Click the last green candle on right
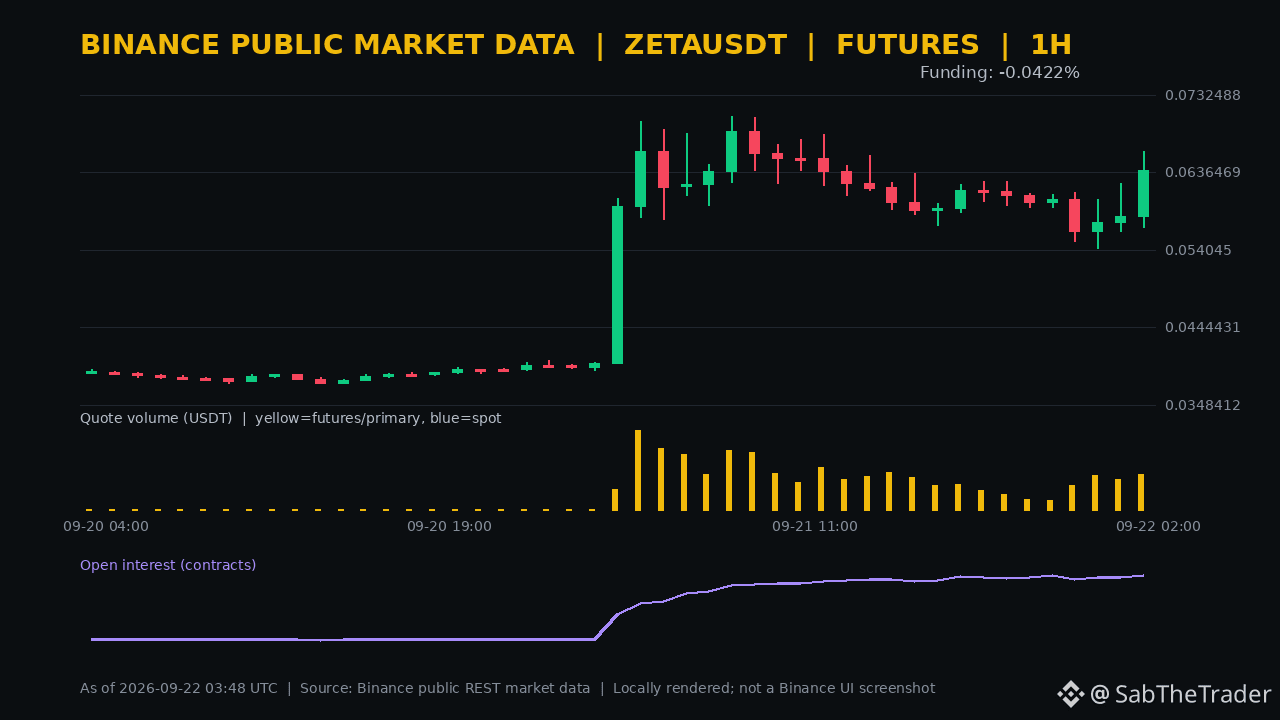The image size is (1280, 720). (1143, 189)
